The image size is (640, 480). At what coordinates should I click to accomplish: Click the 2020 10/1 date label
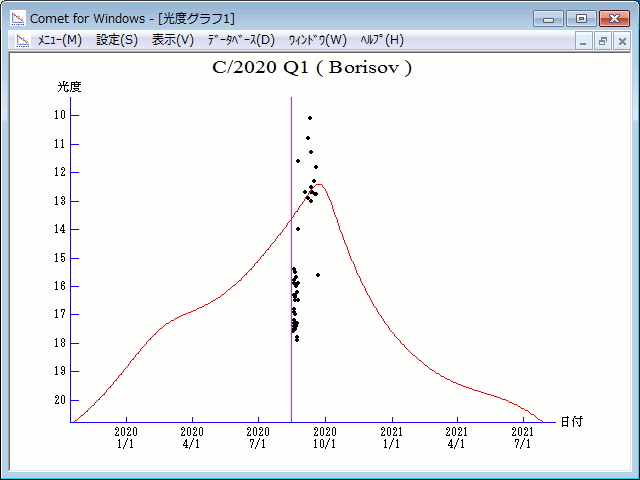click(x=325, y=438)
